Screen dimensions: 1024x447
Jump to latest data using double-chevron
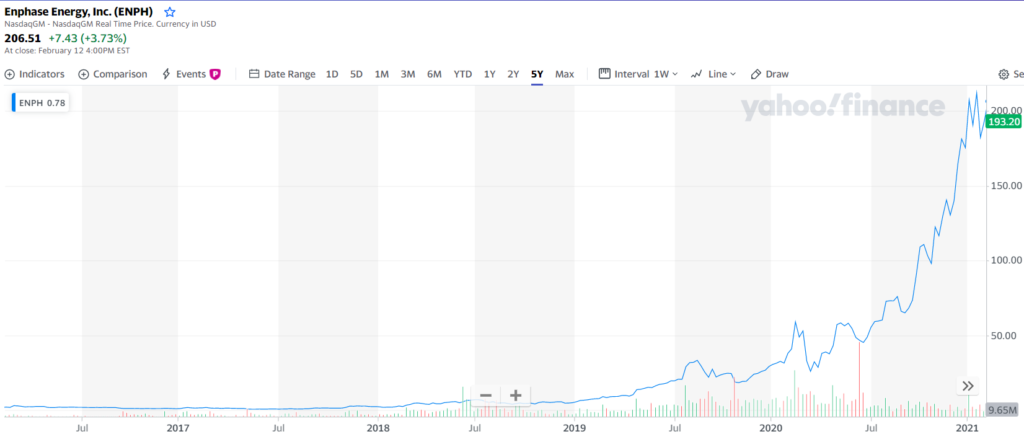(x=968, y=386)
